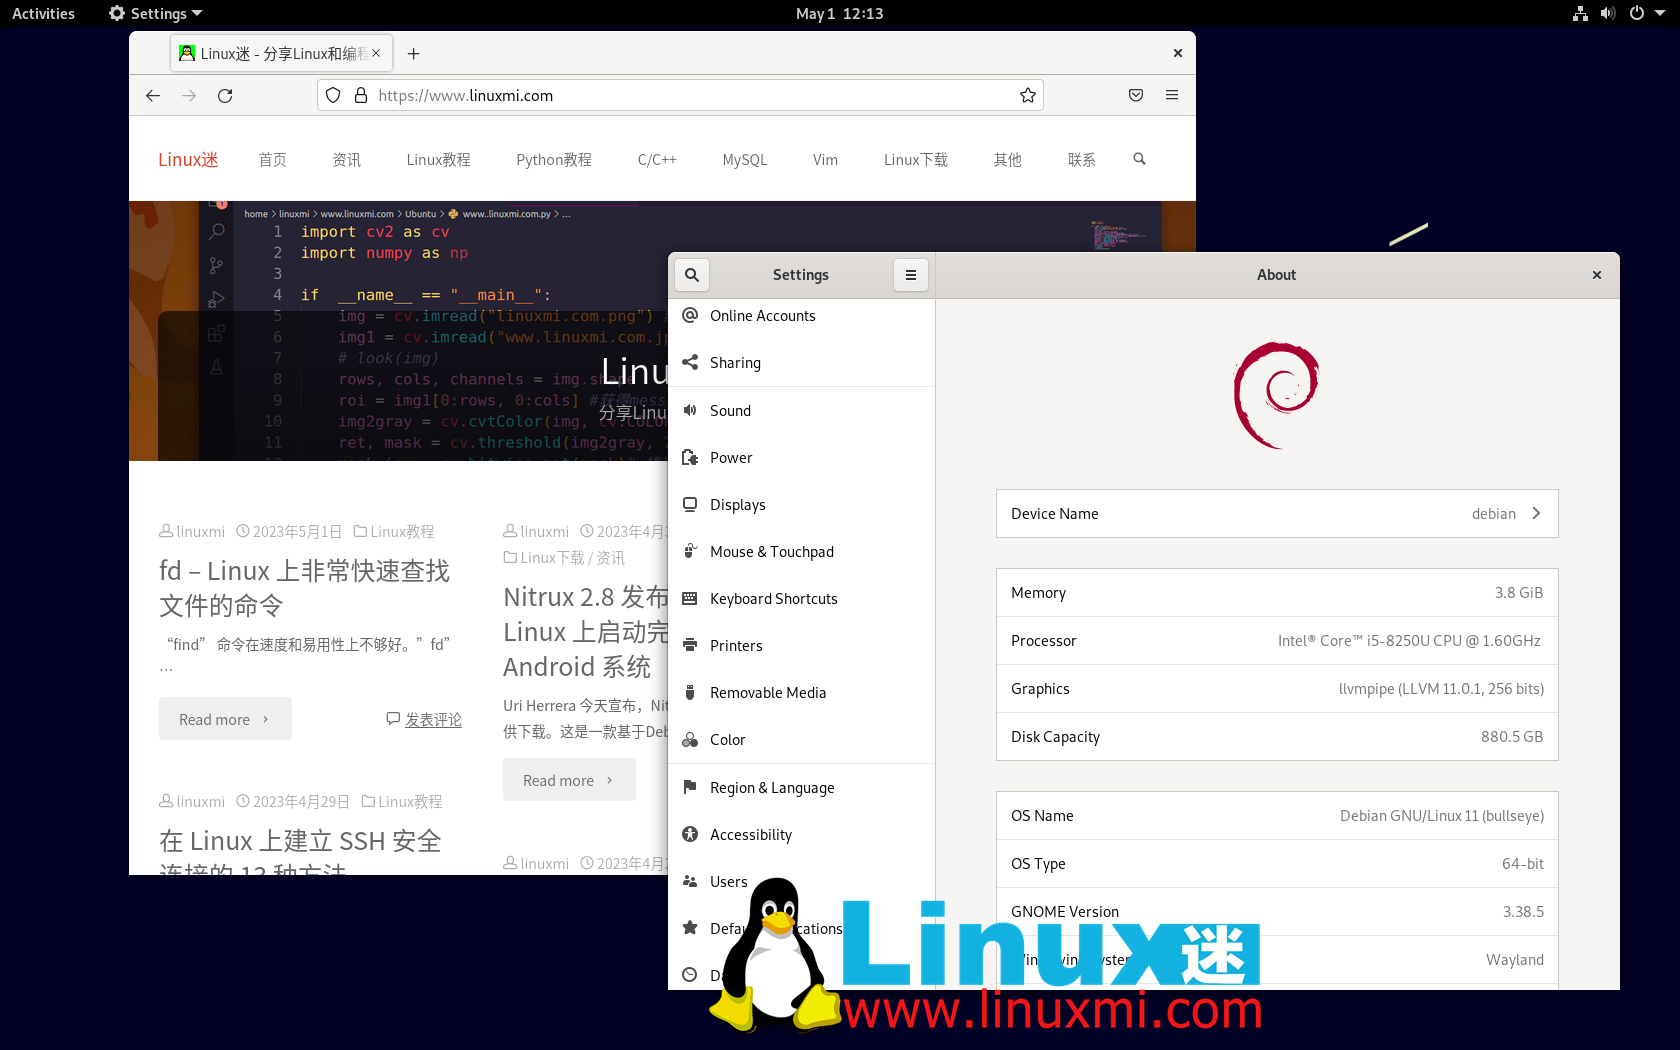
Task: Click the tracking protection shield icon
Action: [334, 96]
